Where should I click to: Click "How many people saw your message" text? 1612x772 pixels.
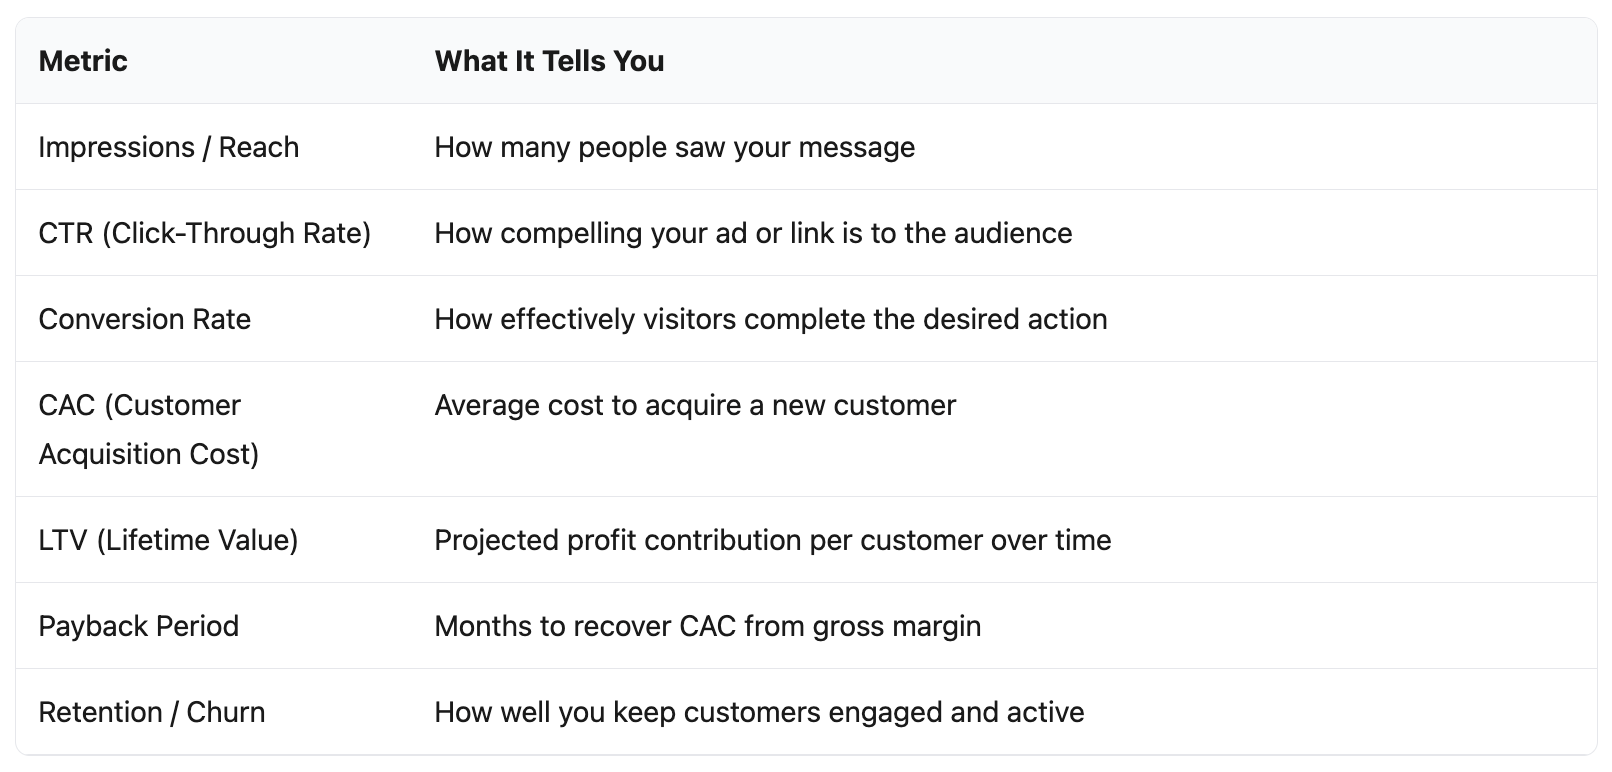click(x=674, y=147)
